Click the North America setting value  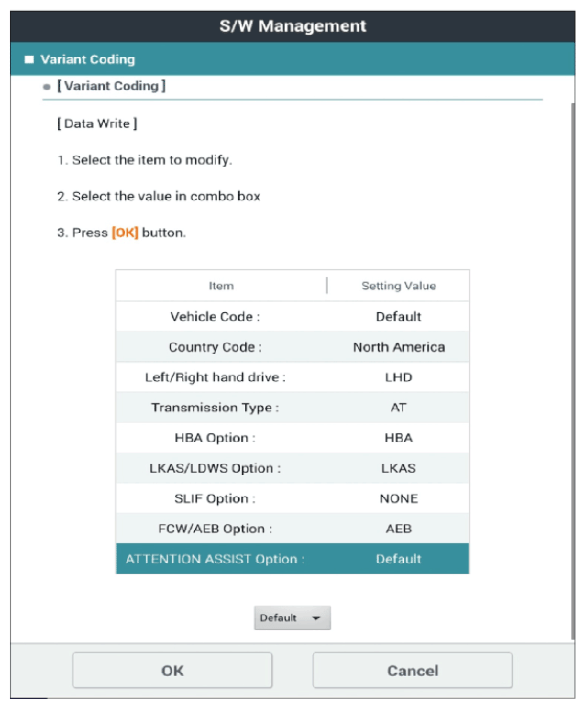[399, 347]
